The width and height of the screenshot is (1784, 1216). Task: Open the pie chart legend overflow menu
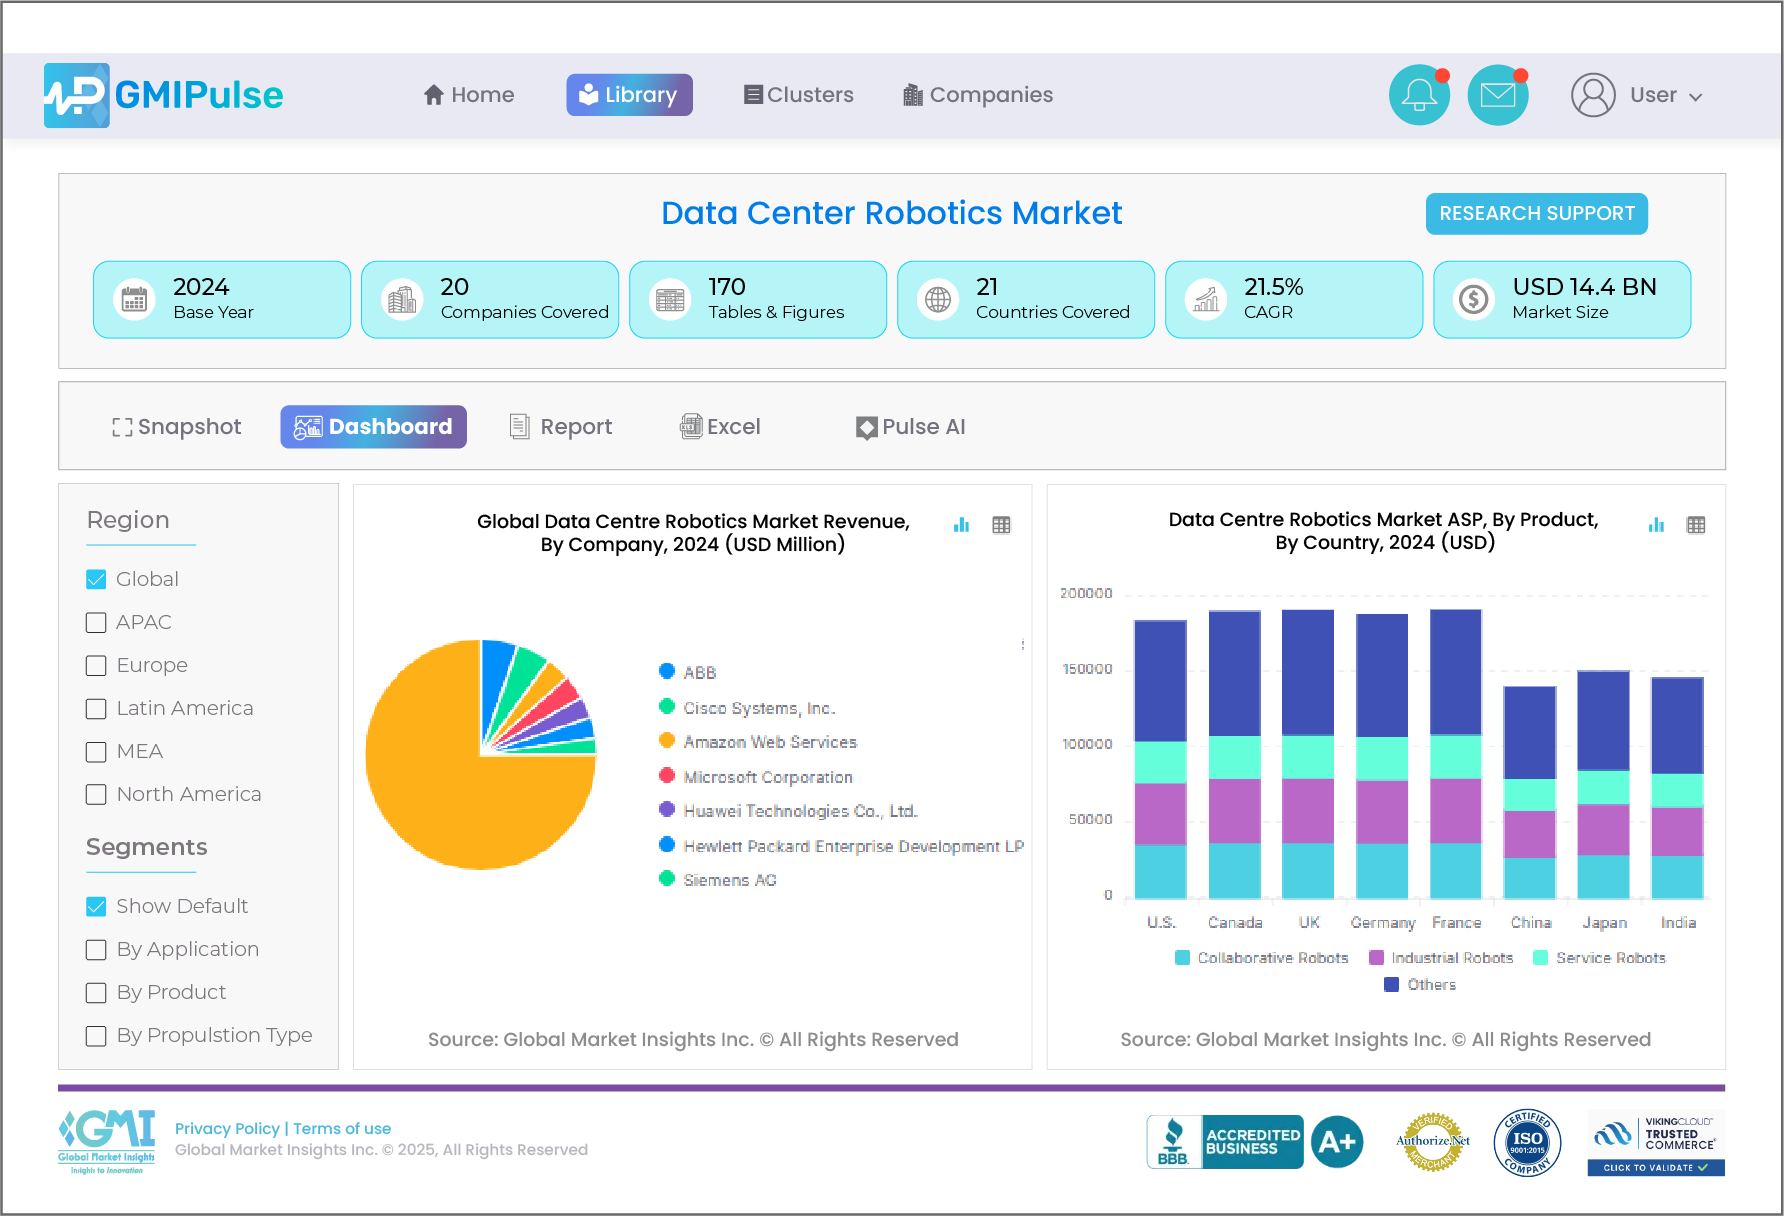pos(1022,645)
